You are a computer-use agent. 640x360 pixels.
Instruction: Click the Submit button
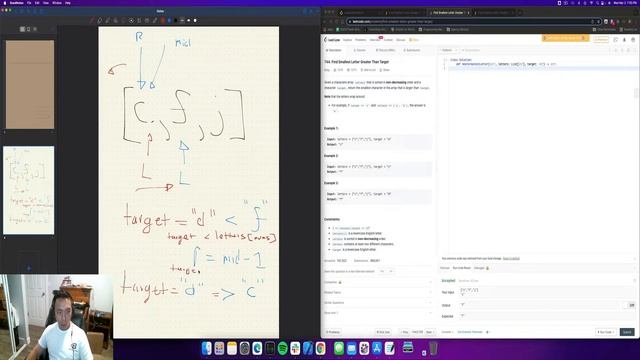click(627, 332)
